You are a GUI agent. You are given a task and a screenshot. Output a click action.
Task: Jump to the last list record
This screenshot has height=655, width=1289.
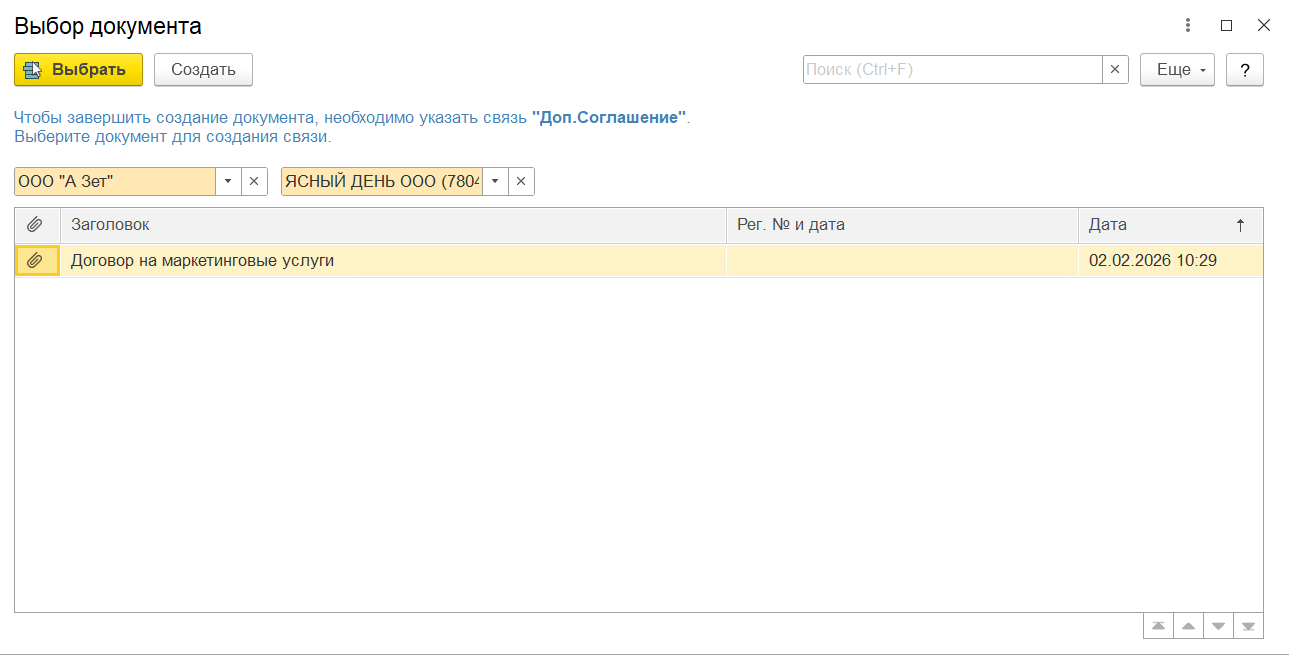[x=1248, y=626]
